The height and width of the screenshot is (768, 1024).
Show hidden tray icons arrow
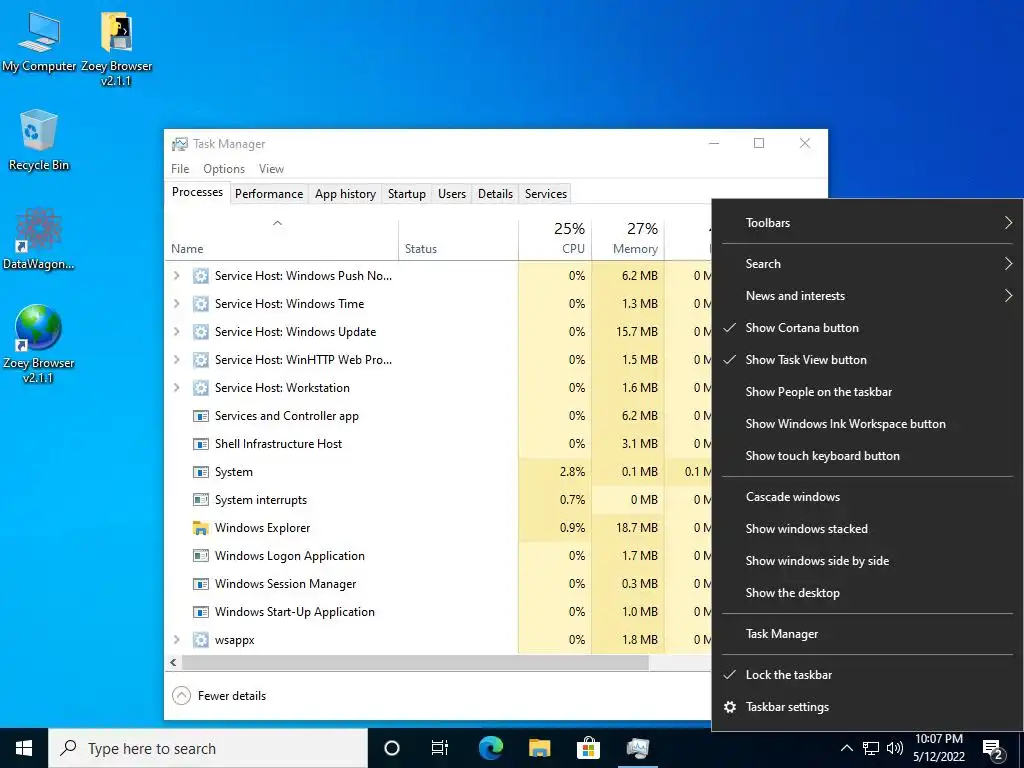(846, 748)
